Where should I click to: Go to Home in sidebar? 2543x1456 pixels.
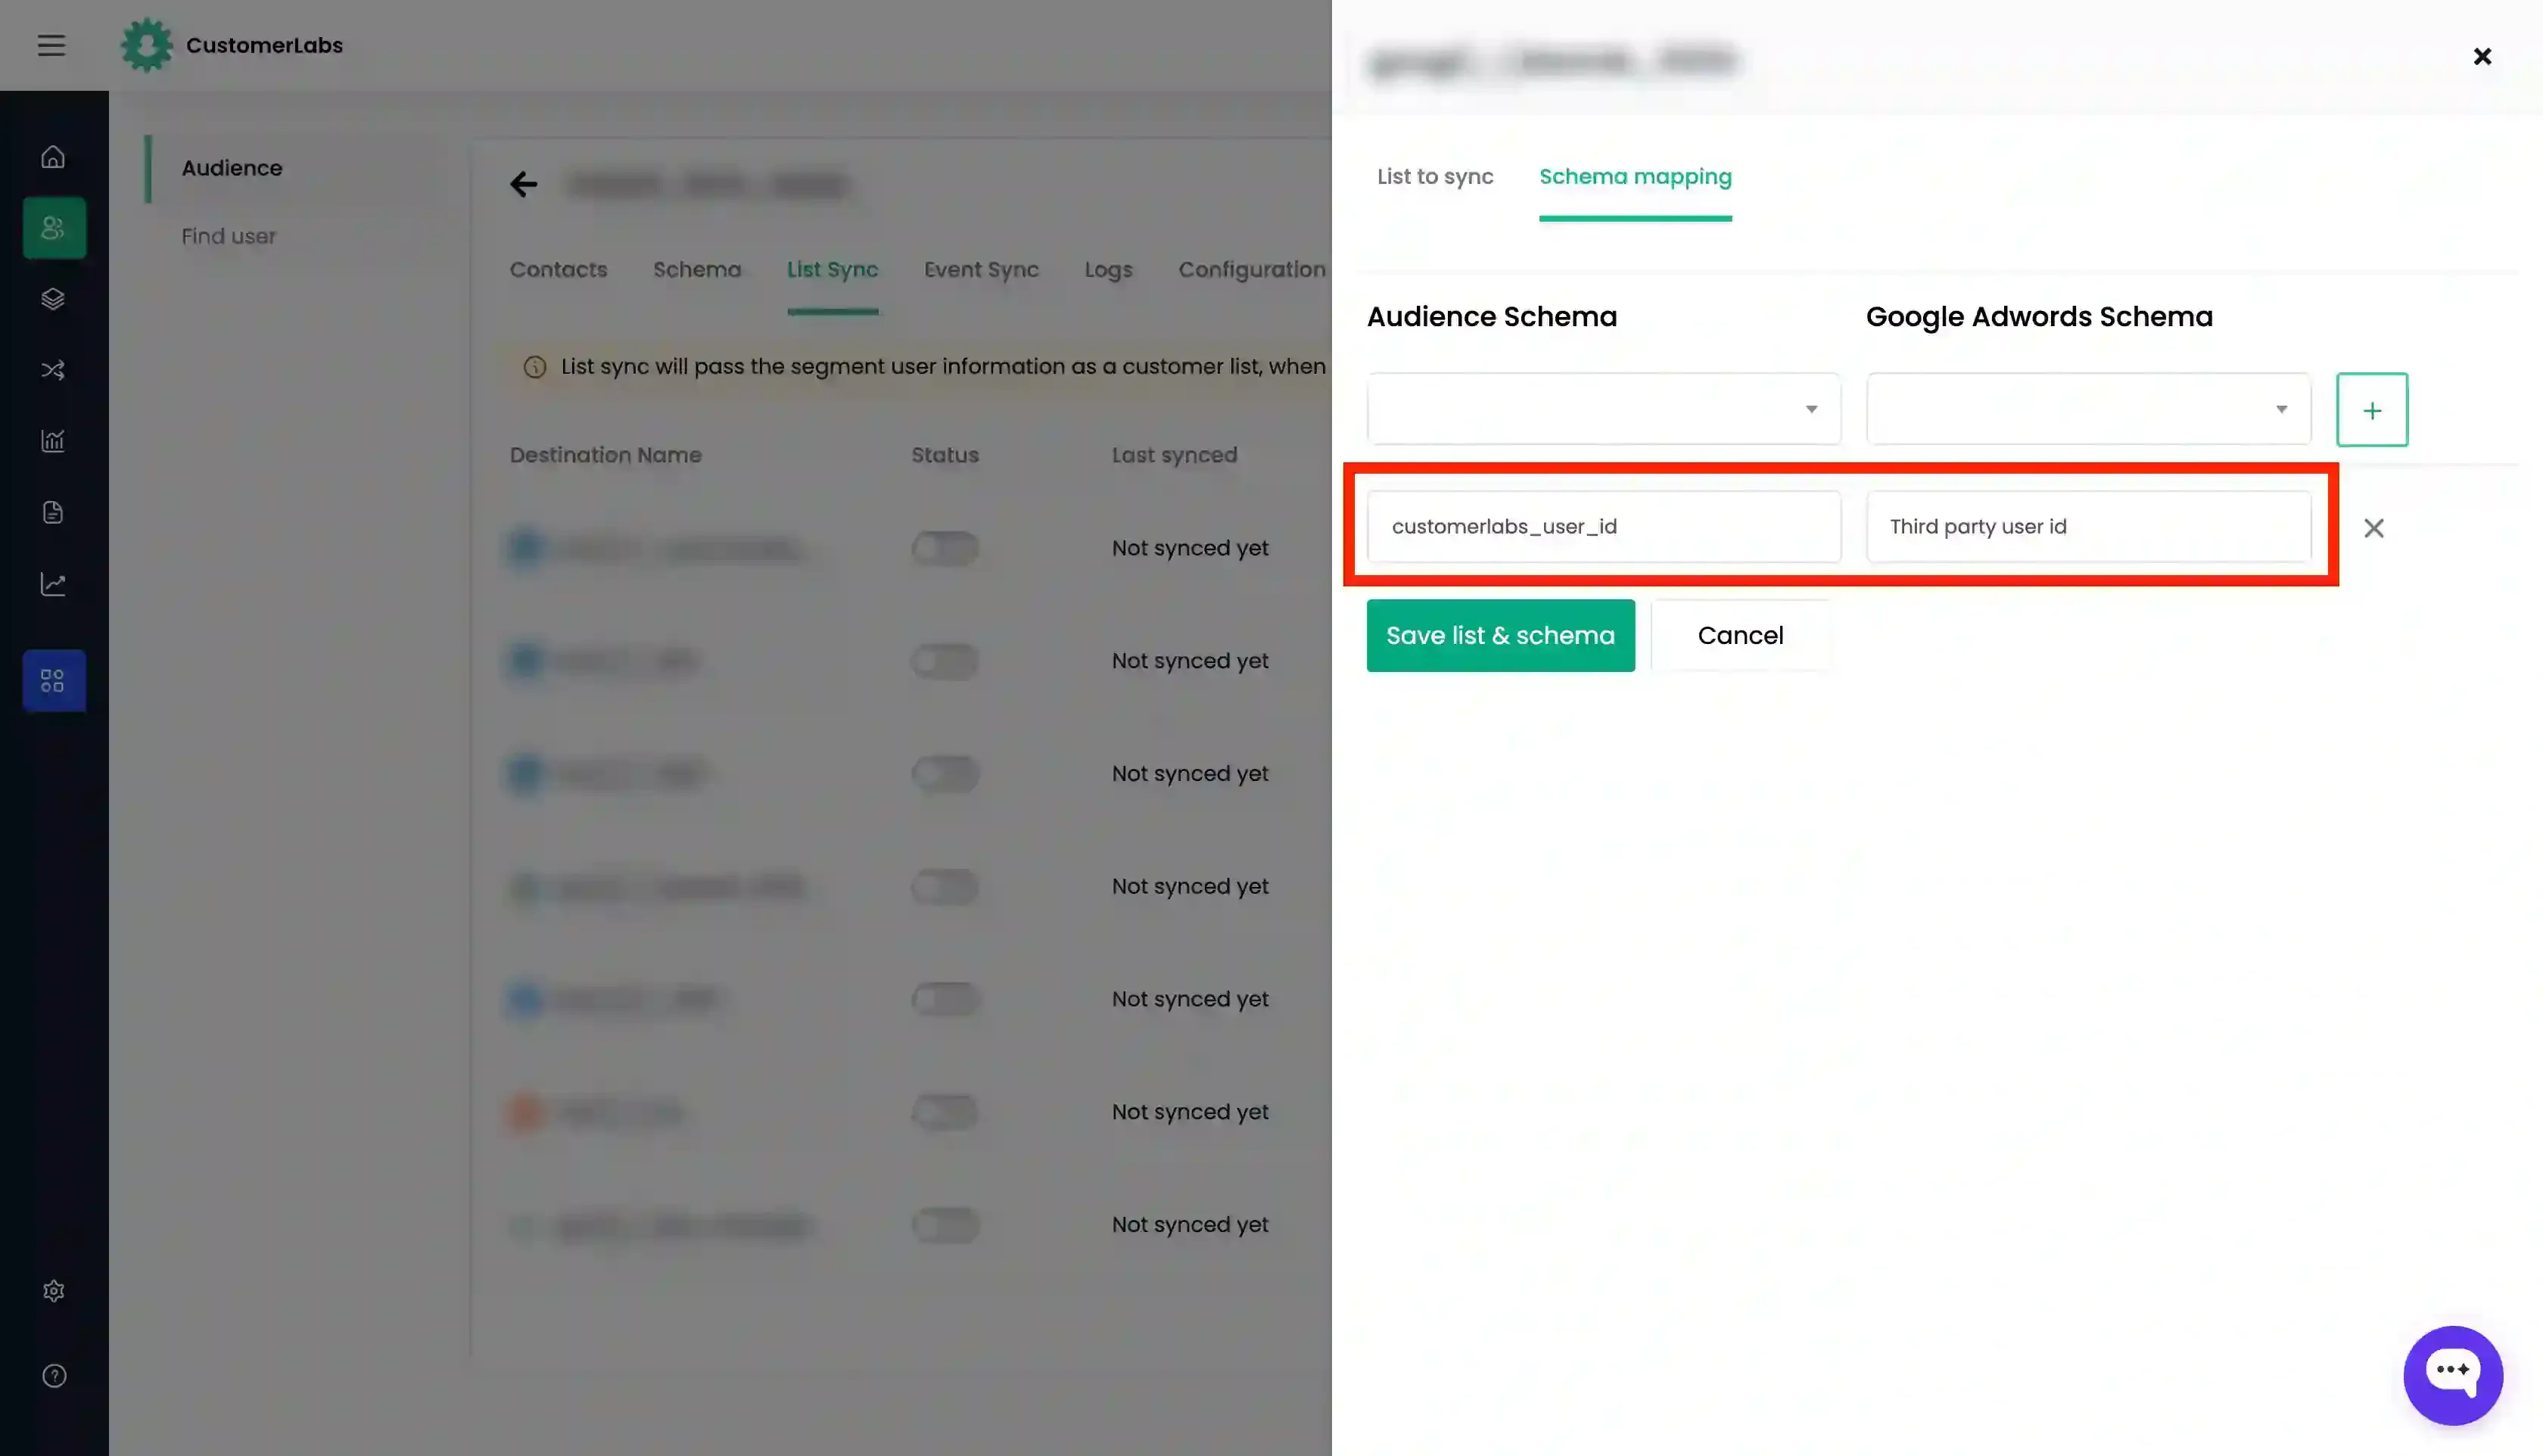pos(53,157)
